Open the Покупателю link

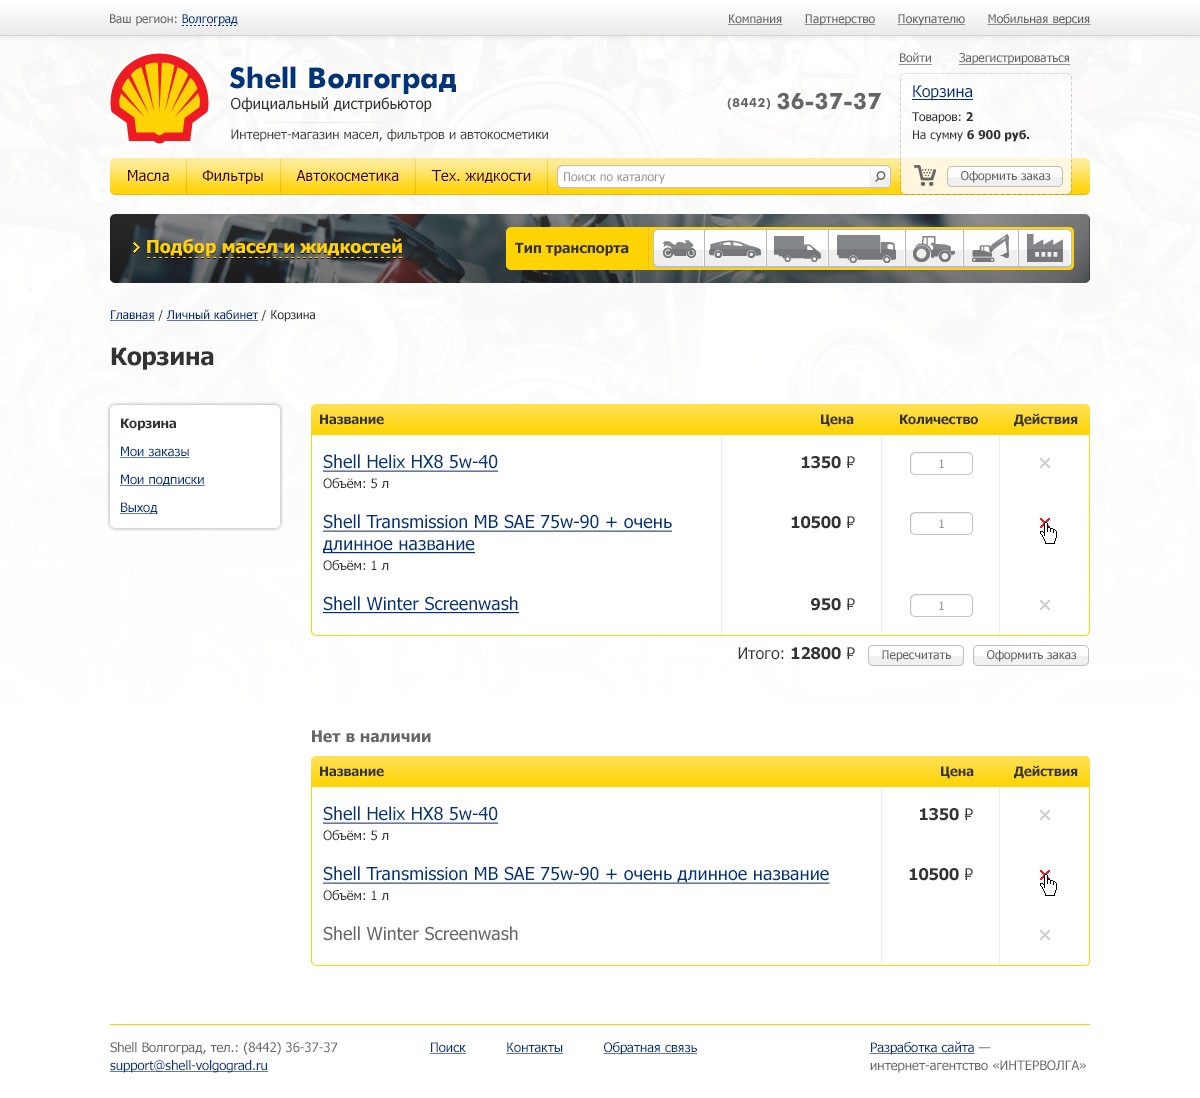tap(931, 19)
